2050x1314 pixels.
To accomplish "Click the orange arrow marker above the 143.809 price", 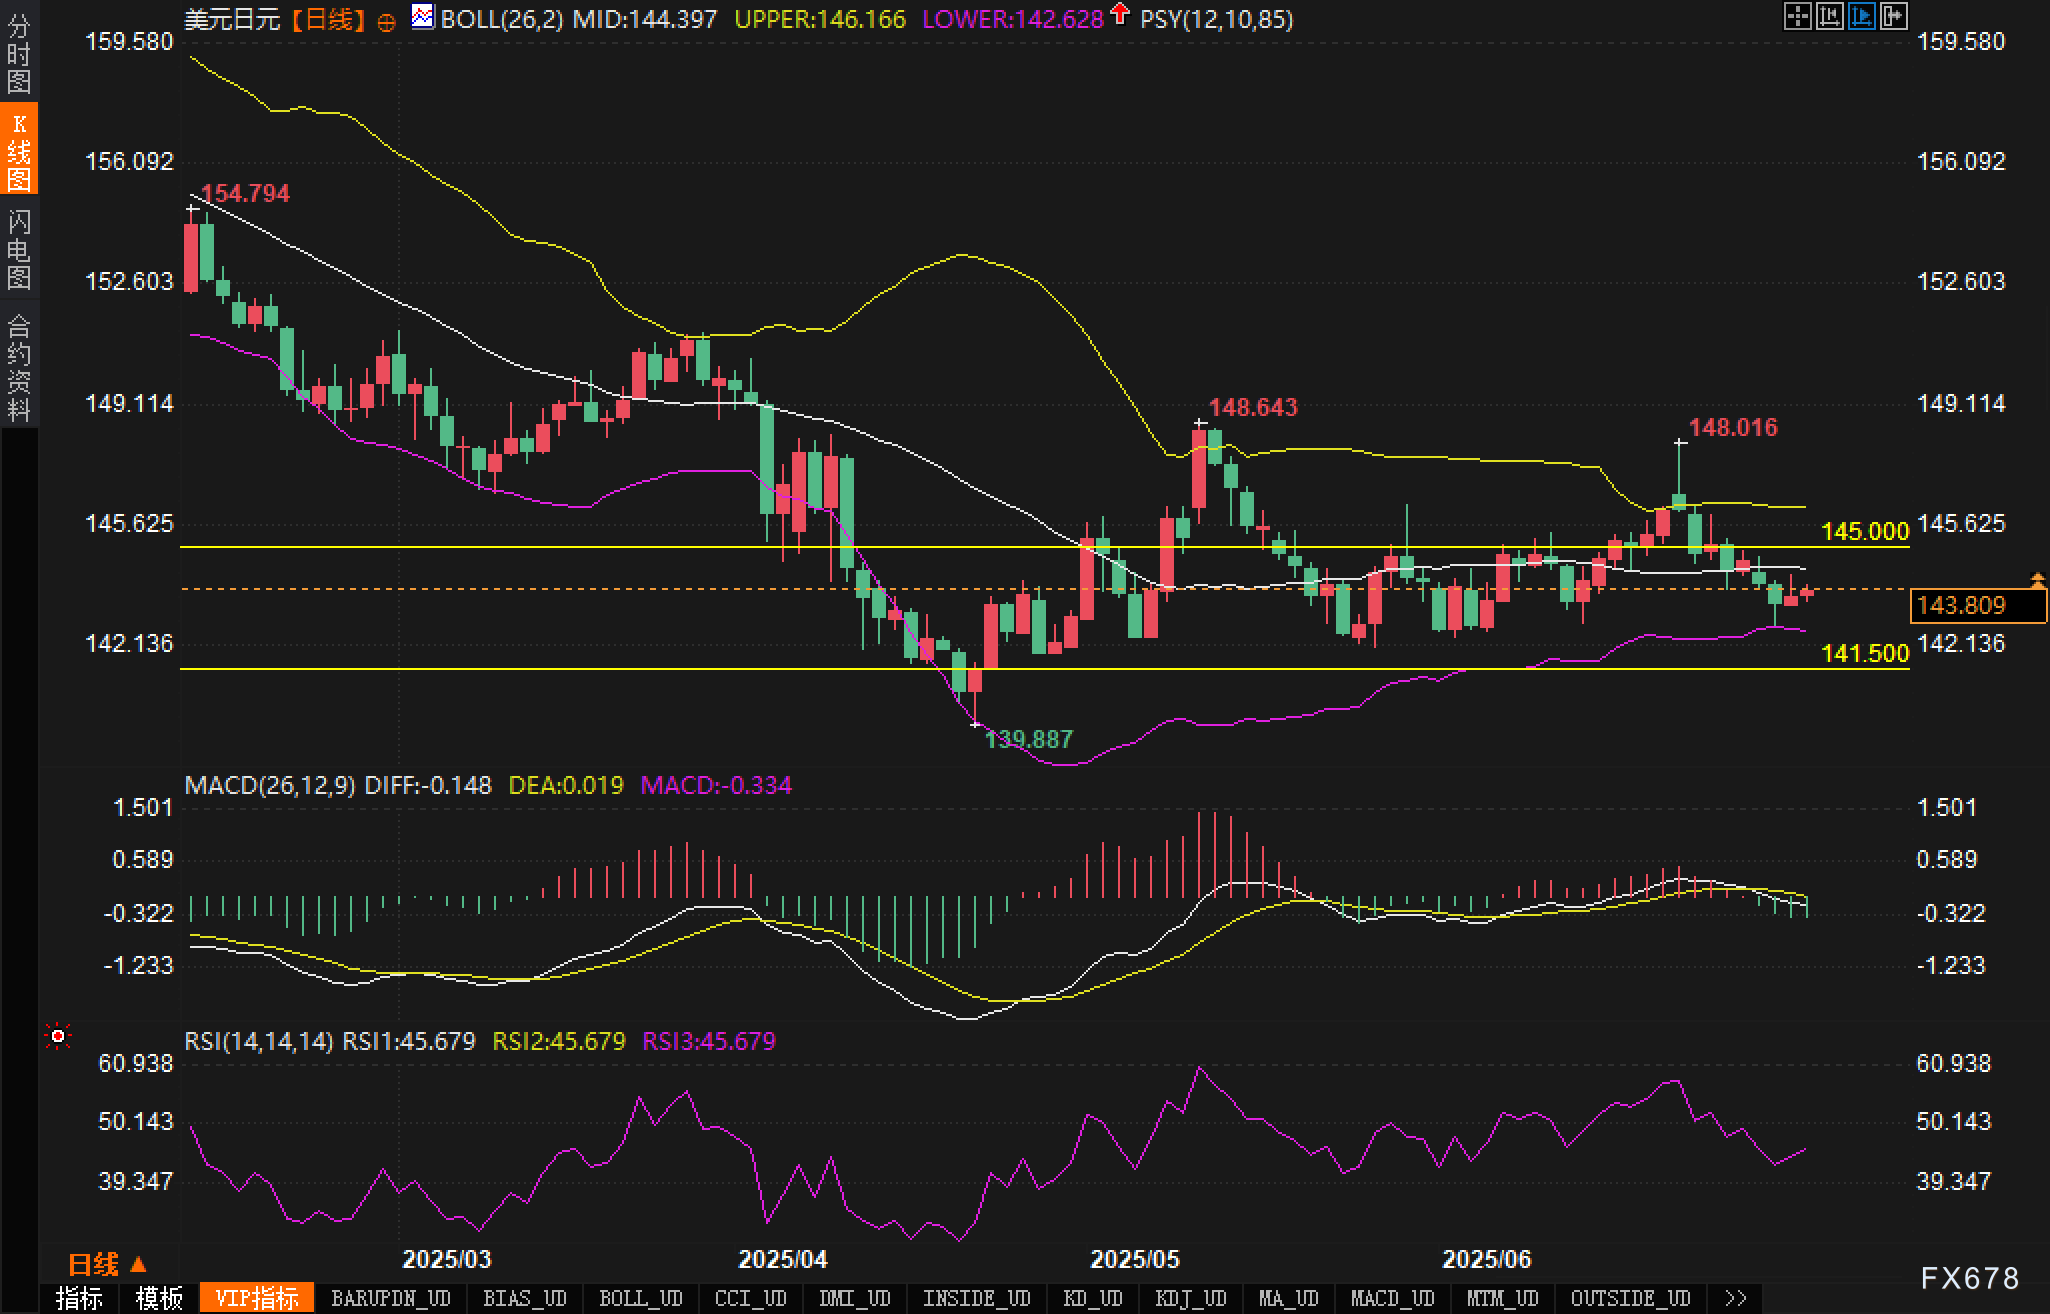I will (x=2037, y=579).
